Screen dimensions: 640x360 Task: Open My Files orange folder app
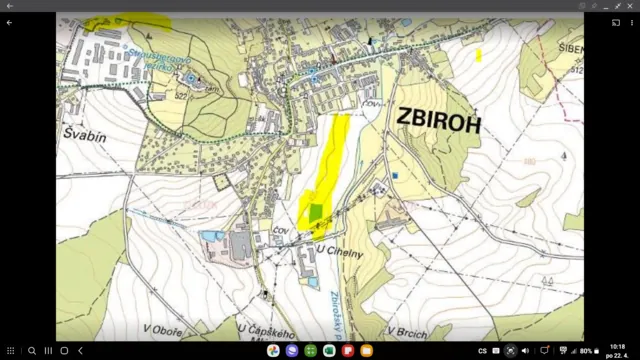[x=367, y=351]
